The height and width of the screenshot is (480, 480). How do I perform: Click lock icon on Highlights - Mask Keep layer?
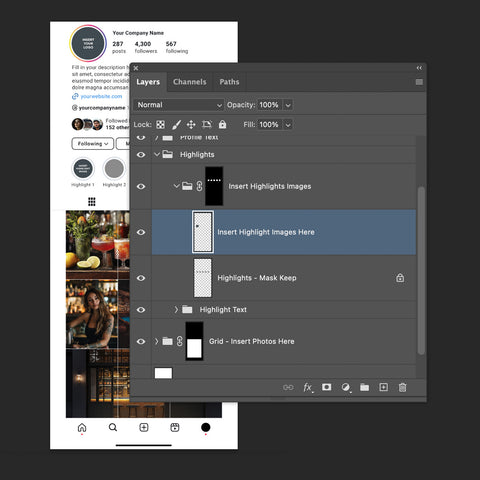[400, 278]
